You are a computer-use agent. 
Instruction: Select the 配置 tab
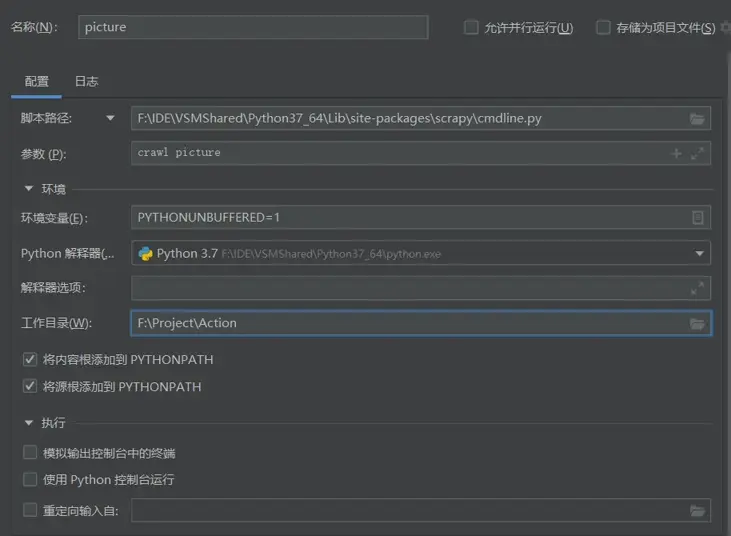click(x=37, y=81)
